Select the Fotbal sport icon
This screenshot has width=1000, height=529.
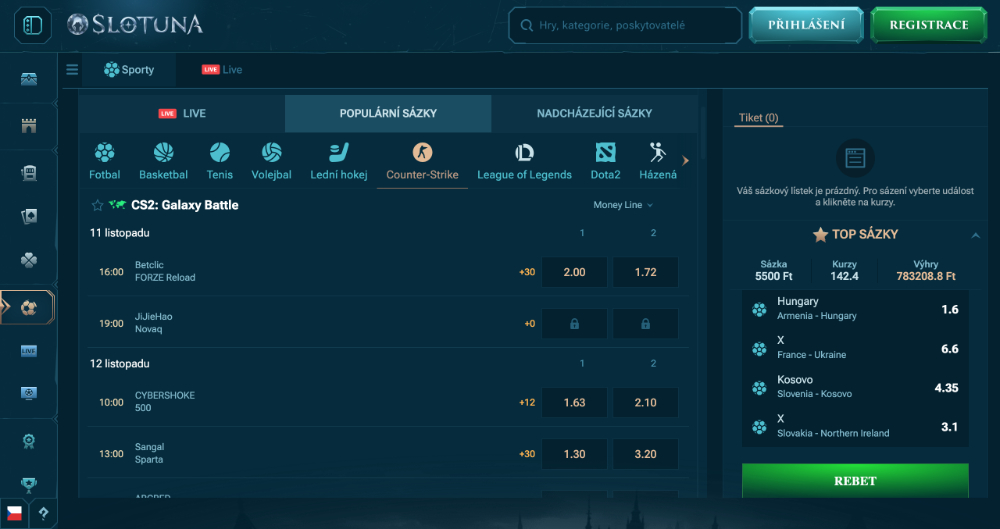click(105, 161)
